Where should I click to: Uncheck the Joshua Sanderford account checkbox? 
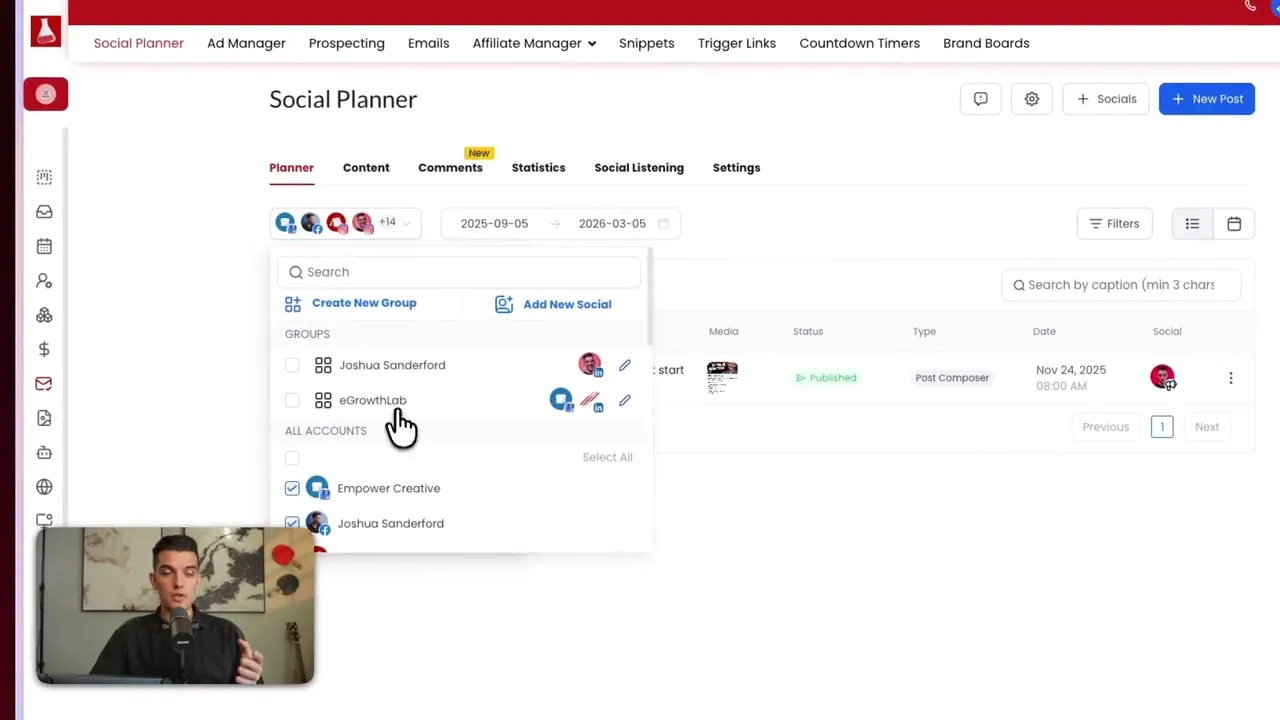[x=292, y=523]
